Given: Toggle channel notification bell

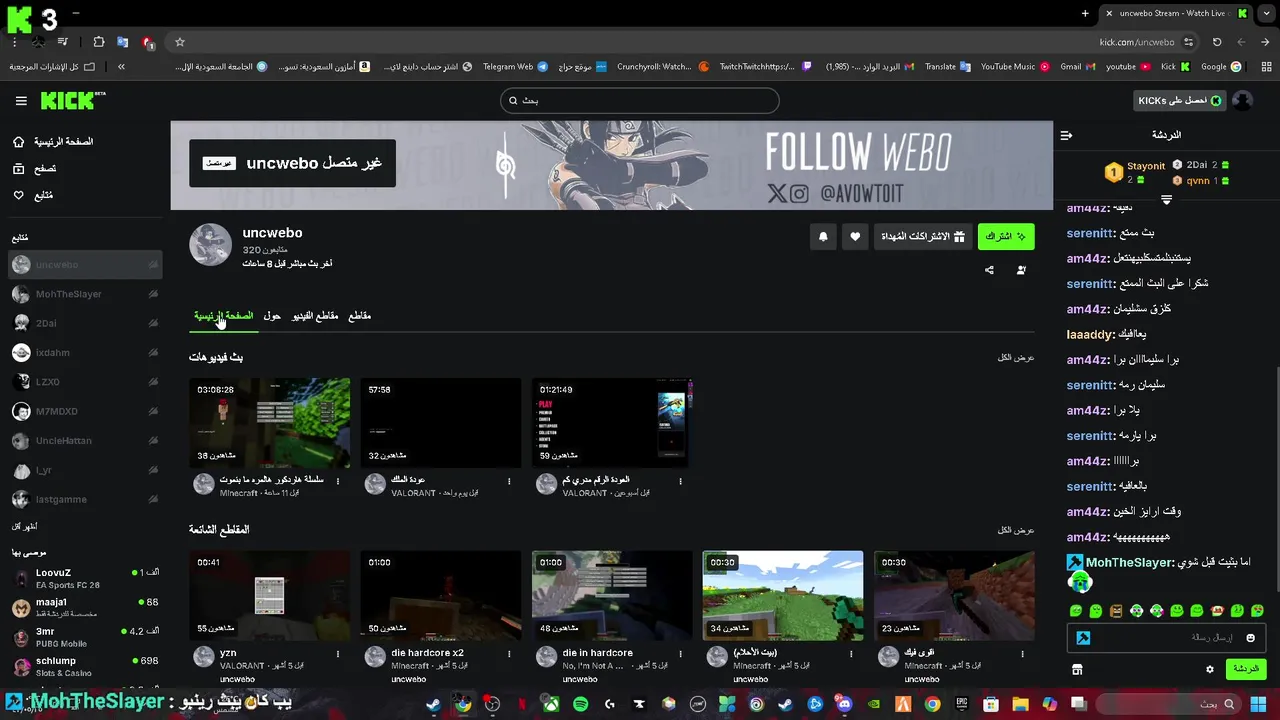Looking at the screenshot, I should click(x=823, y=237).
